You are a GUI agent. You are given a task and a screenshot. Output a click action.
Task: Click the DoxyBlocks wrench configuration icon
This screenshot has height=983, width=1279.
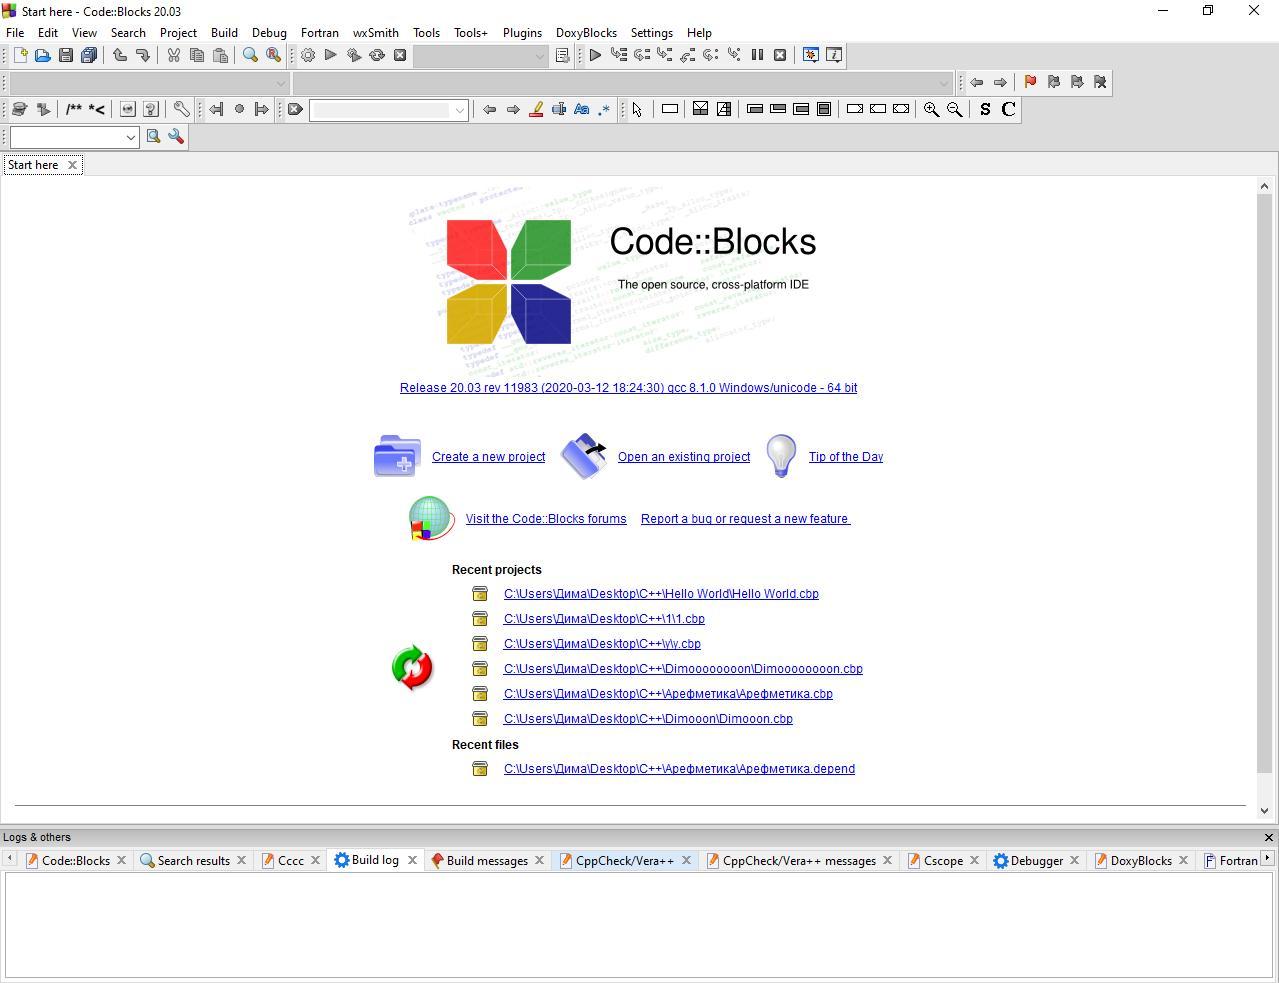pyautogui.click(x=182, y=110)
